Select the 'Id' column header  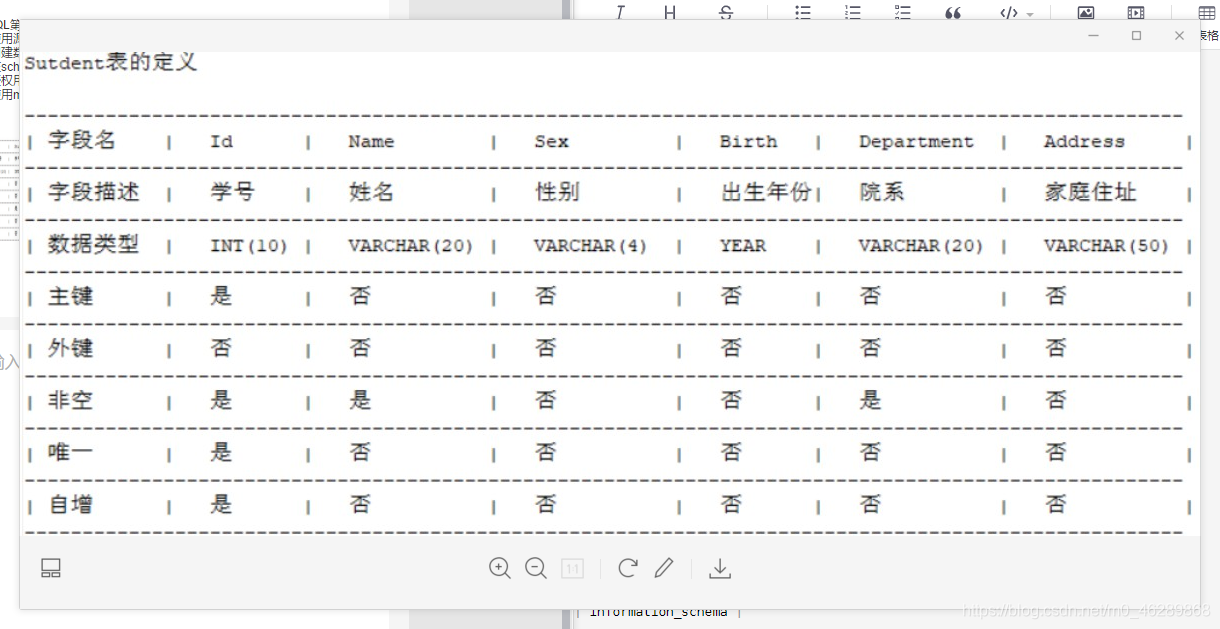coord(222,141)
